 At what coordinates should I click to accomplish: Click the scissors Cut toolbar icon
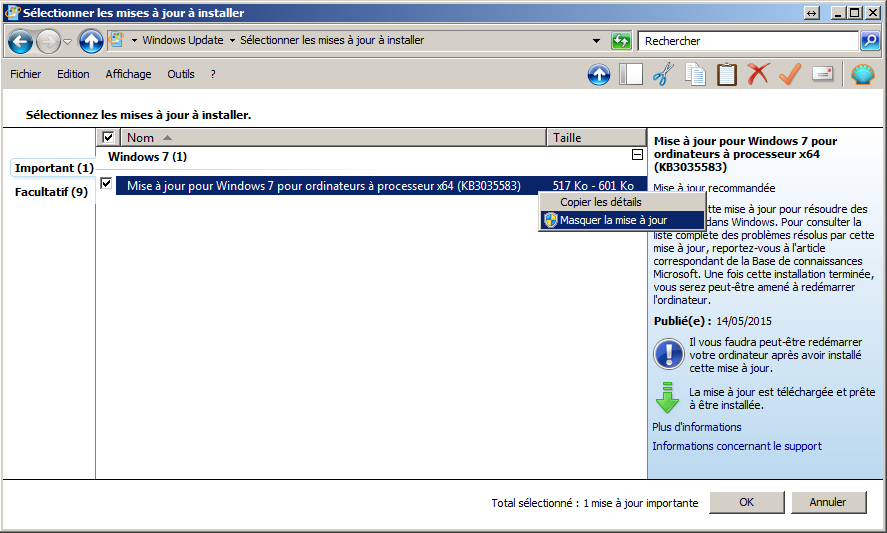pyautogui.click(x=663, y=74)
